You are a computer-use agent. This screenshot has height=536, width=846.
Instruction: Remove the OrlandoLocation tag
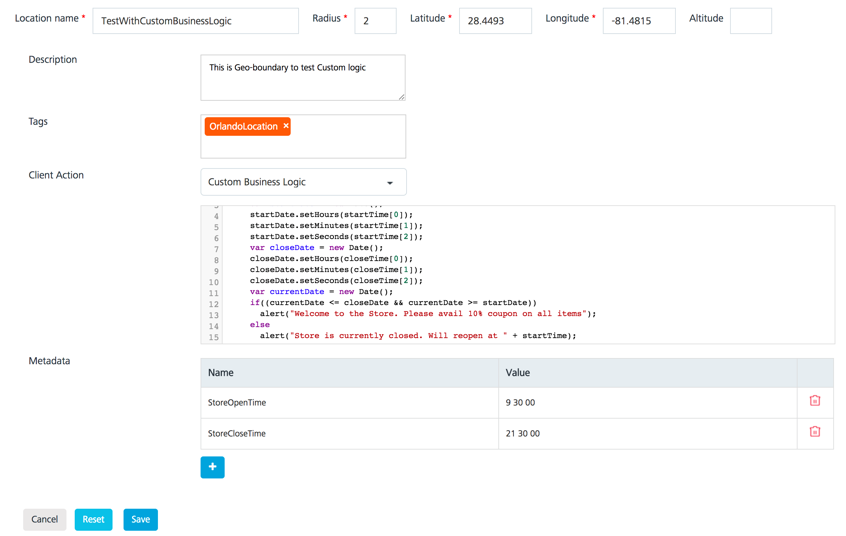point(286,127)
